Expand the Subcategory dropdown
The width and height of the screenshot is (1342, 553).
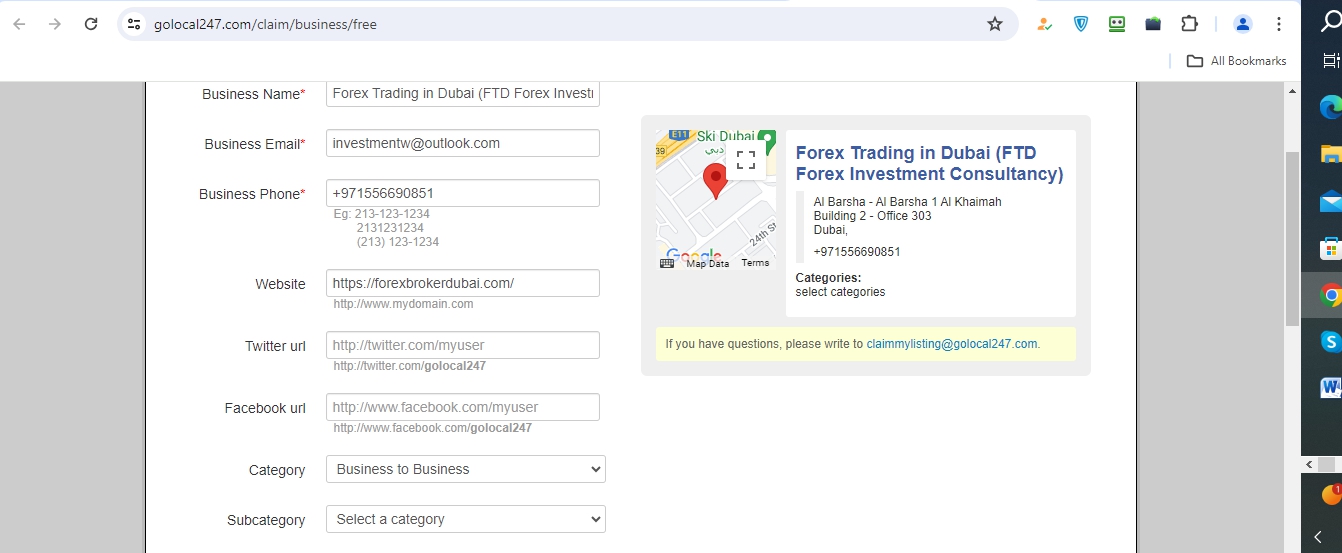click(465, 519)
